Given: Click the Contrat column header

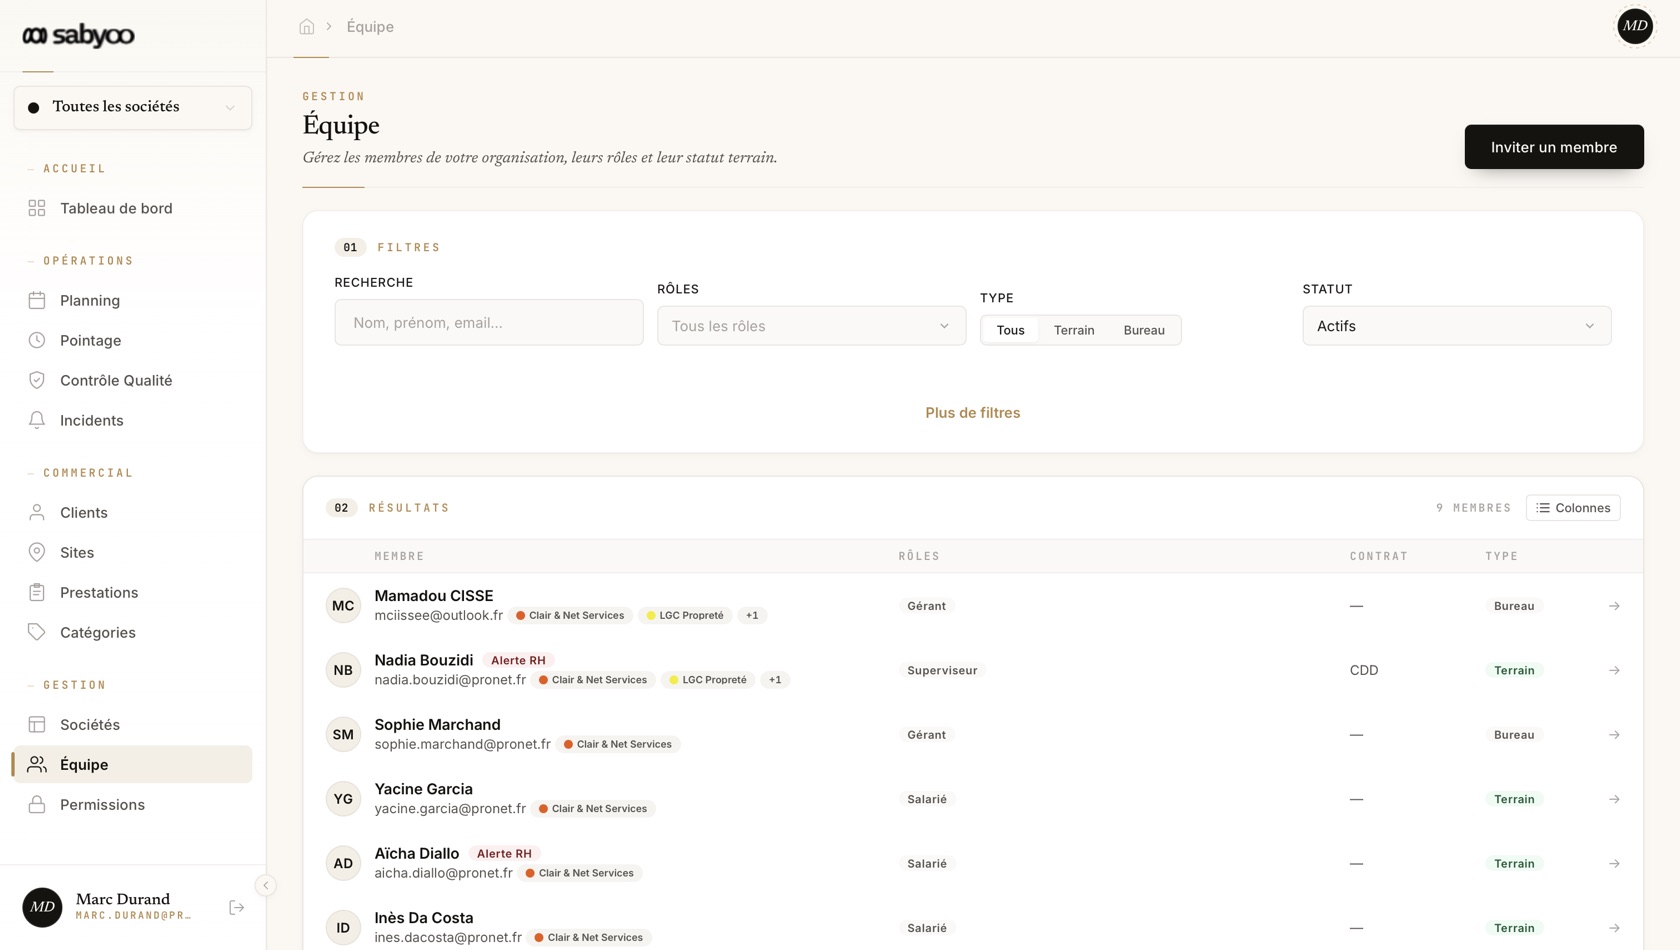Looking at the screenshot, I should [1378, 556].
